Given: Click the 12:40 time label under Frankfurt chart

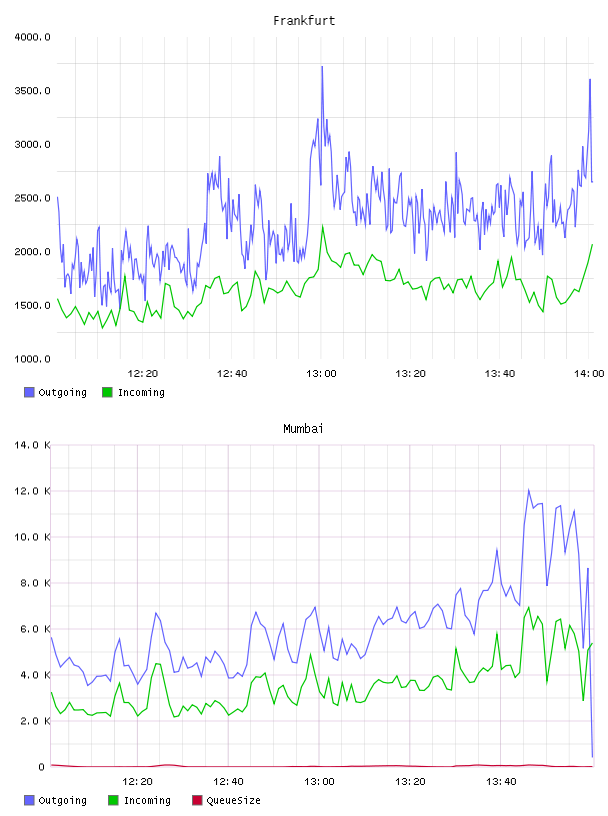Looking at the screenshot, I should (232, 373).
